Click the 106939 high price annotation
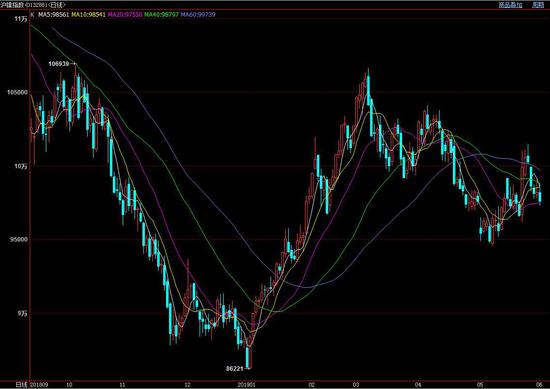The image size is (550, 389). 59,64
